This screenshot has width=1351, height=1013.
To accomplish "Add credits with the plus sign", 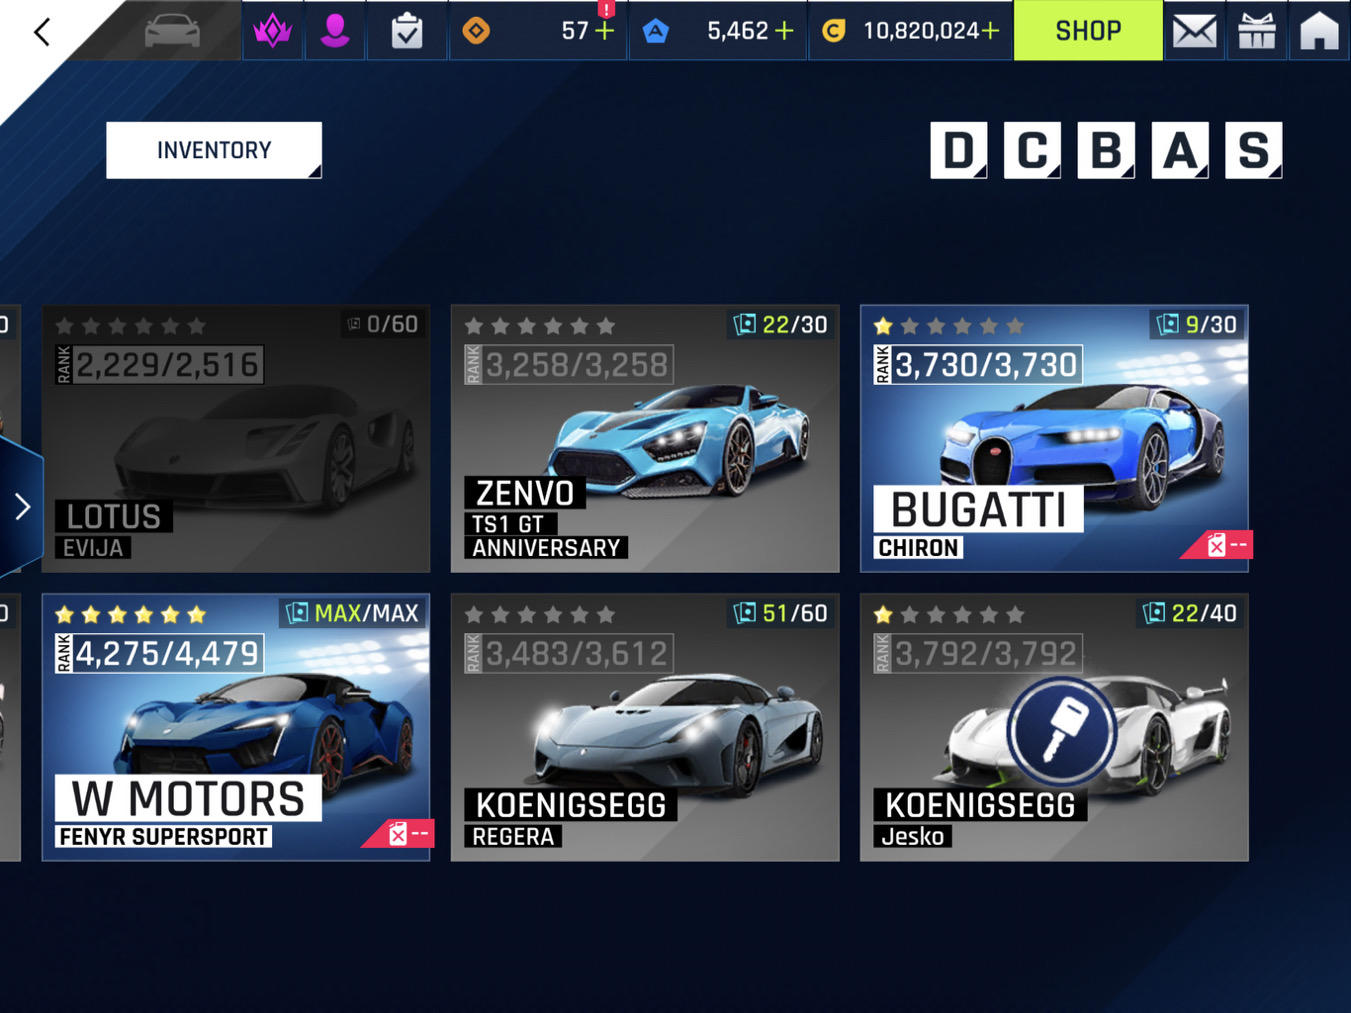I will (990, 31).
